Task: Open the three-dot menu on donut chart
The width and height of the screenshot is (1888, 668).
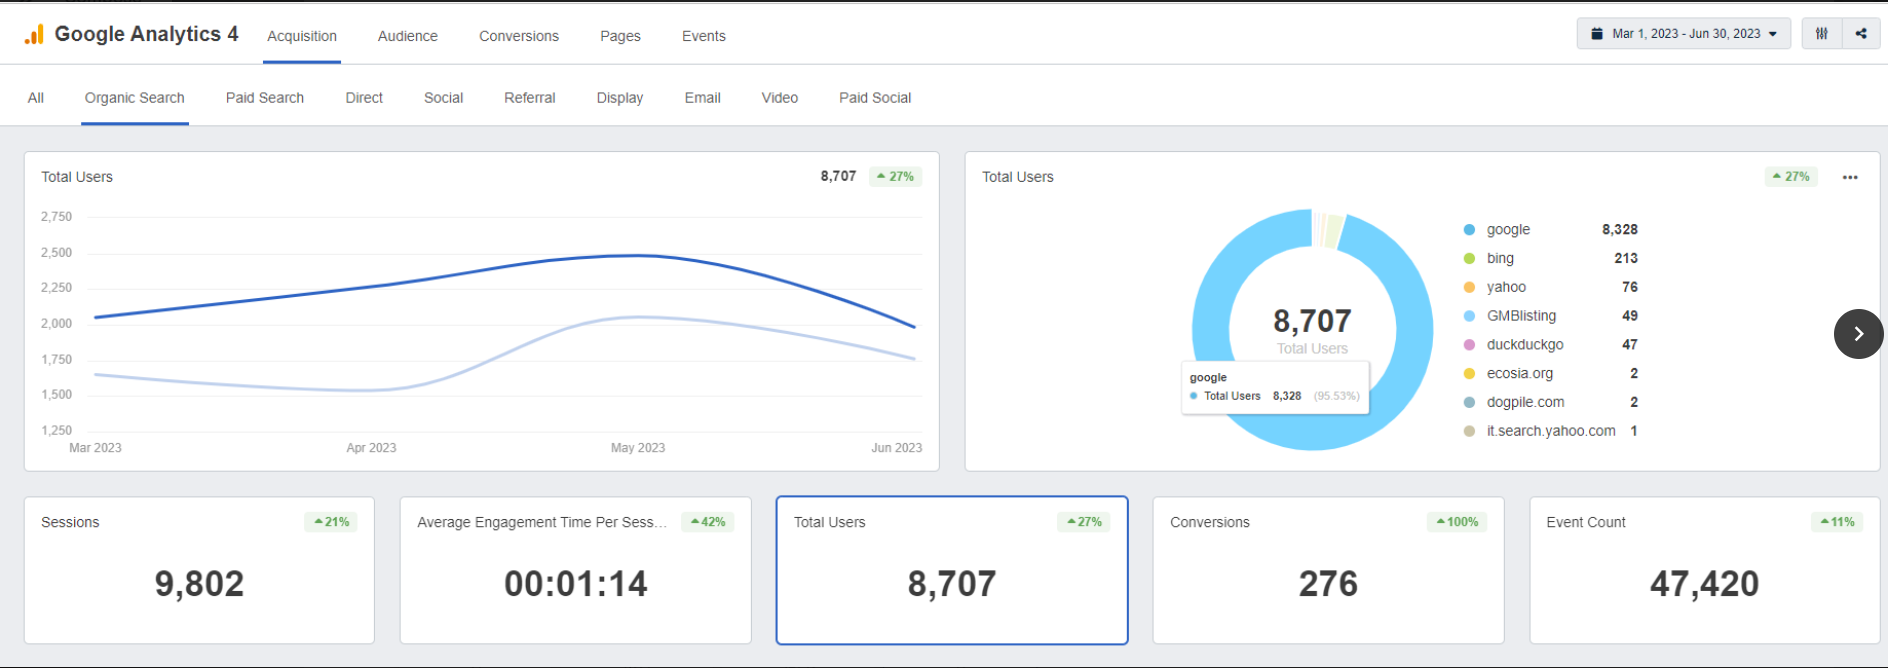Action: tap(1850, 177)
